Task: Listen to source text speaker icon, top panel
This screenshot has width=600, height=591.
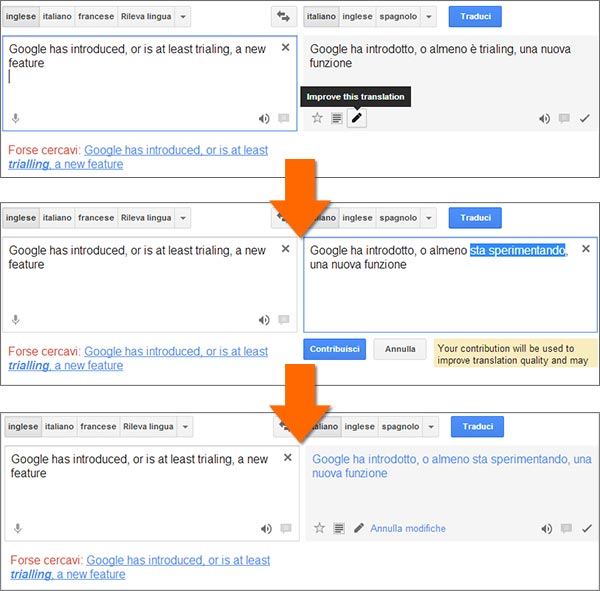Action: tap(264, 119)
